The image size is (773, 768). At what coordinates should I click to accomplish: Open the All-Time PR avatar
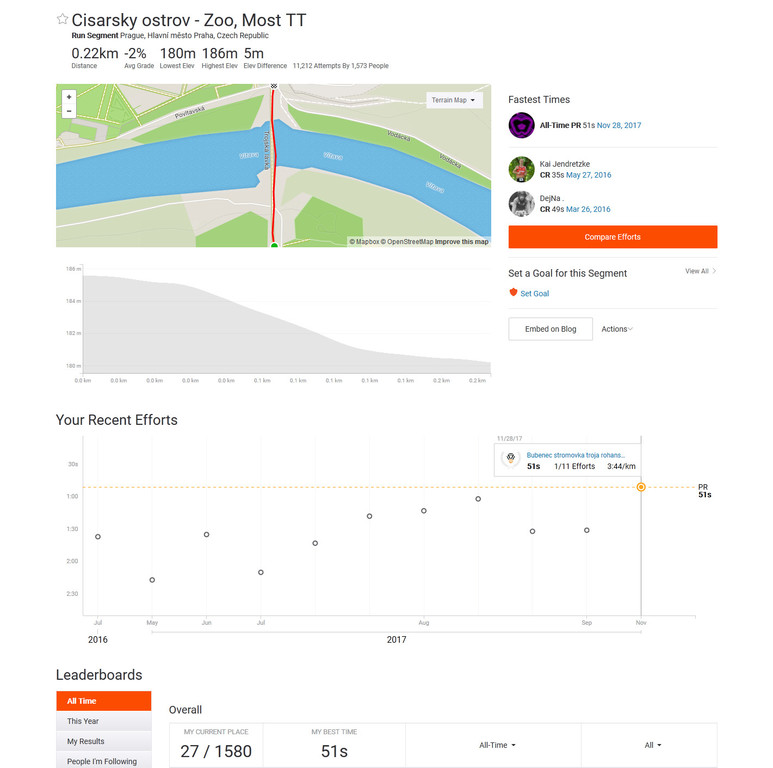tap(521, 125)
